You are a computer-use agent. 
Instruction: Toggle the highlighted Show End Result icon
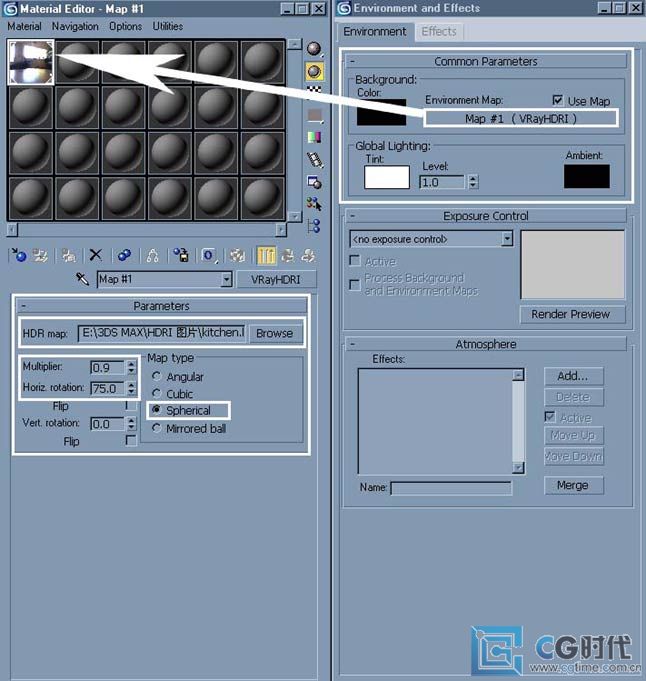pos(266,255)
